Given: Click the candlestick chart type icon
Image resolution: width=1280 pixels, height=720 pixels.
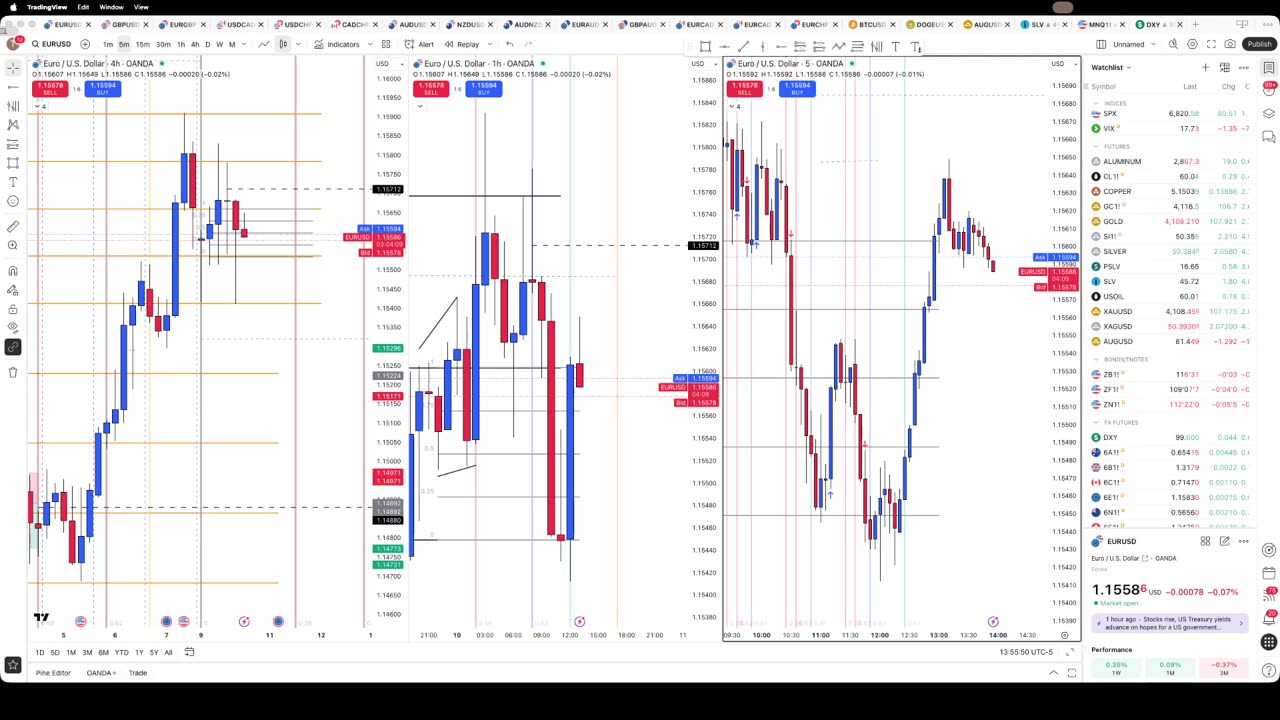Looking at the screenshot, I should click(x=283, y=44).
